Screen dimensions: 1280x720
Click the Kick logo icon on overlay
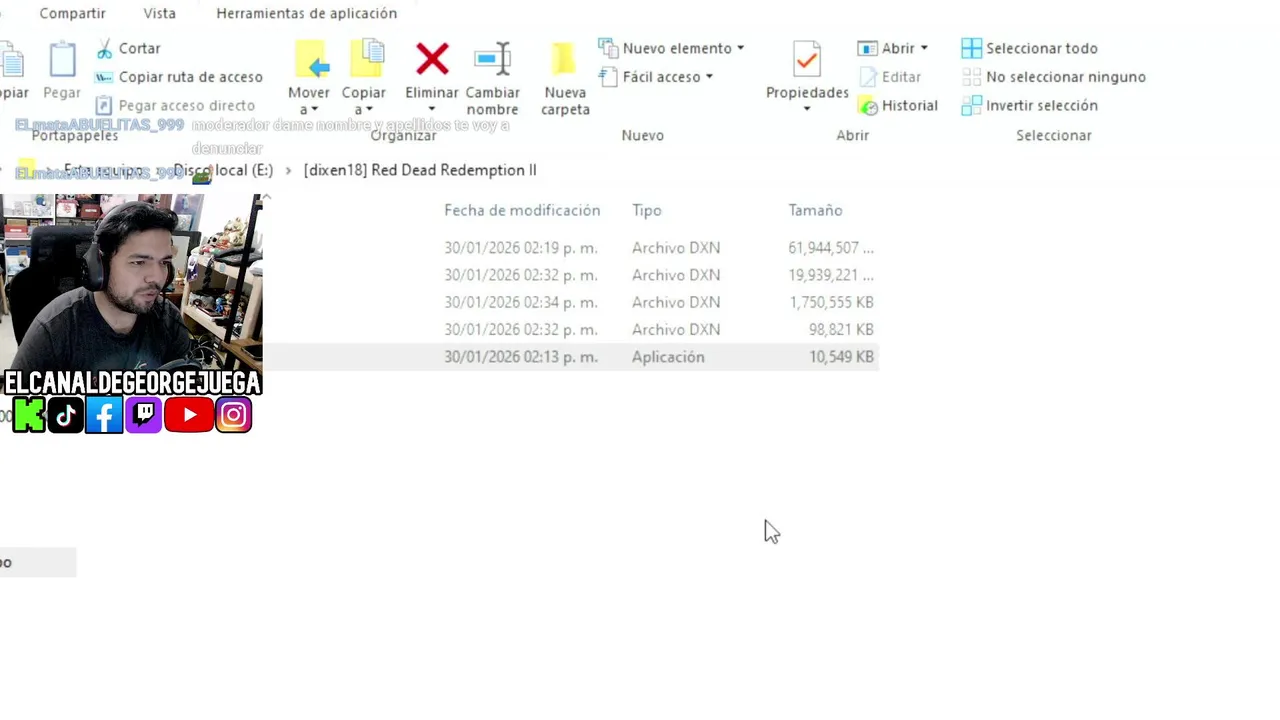[x=28, y=414]
